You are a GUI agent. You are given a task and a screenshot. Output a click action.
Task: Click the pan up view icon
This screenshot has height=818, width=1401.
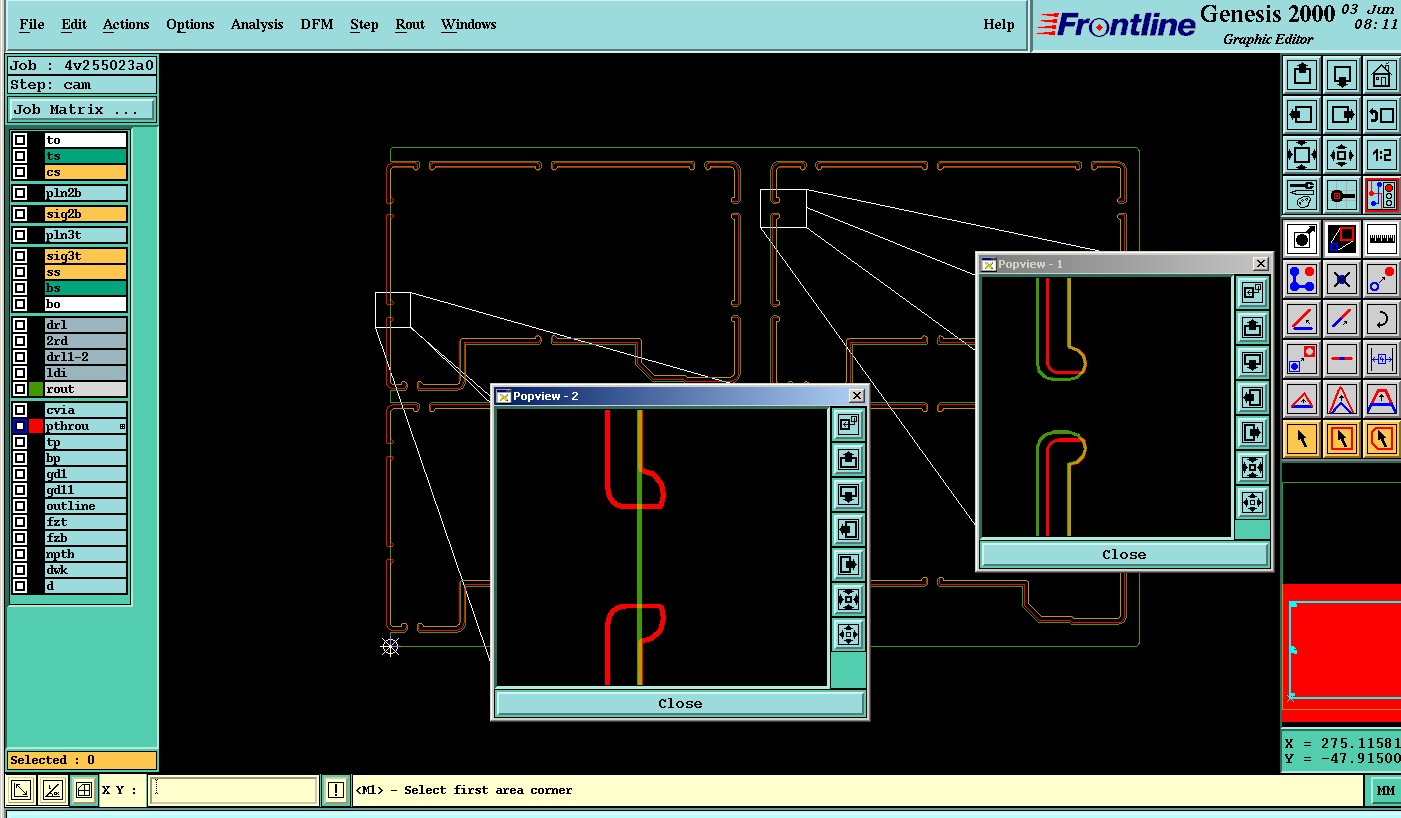[1301, 75]
